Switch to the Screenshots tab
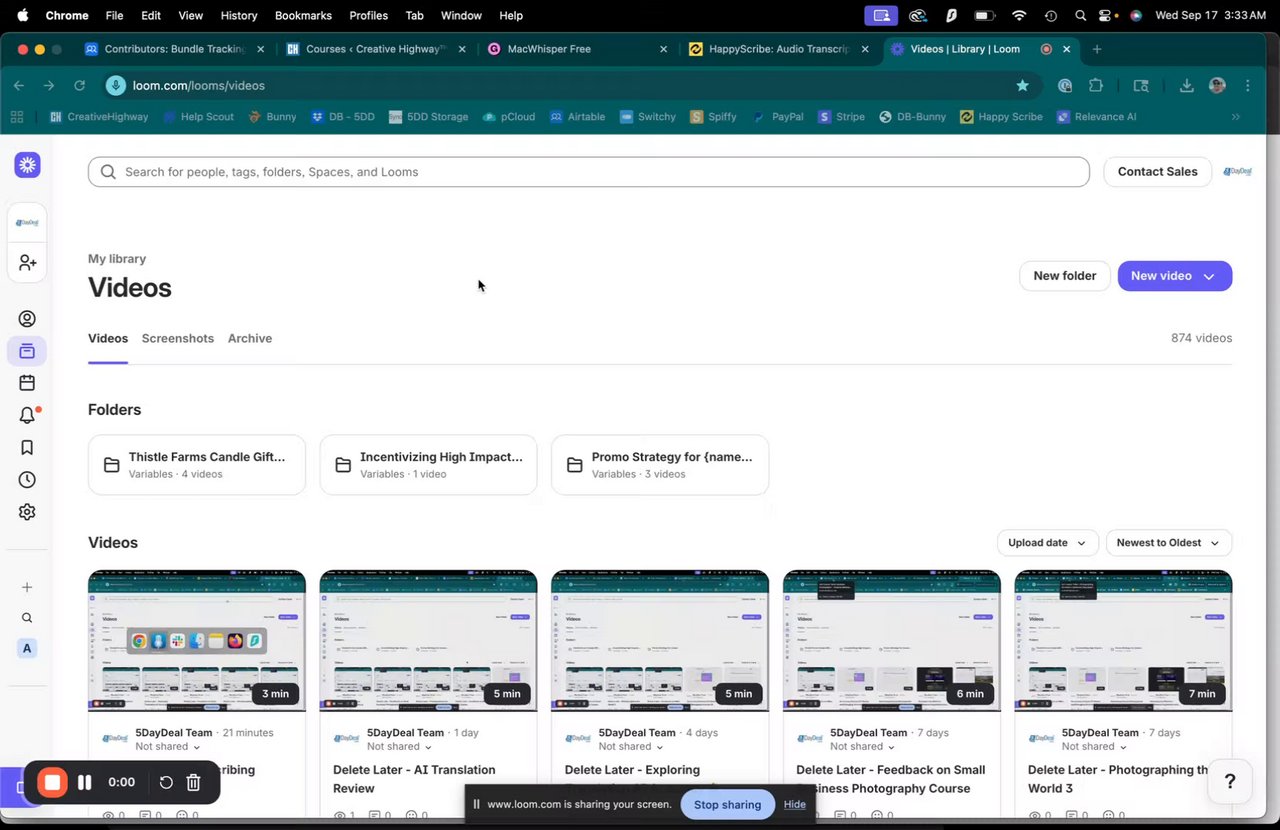Image resolution: width=1280 pixels, height=830 pixels. point(178,338)
